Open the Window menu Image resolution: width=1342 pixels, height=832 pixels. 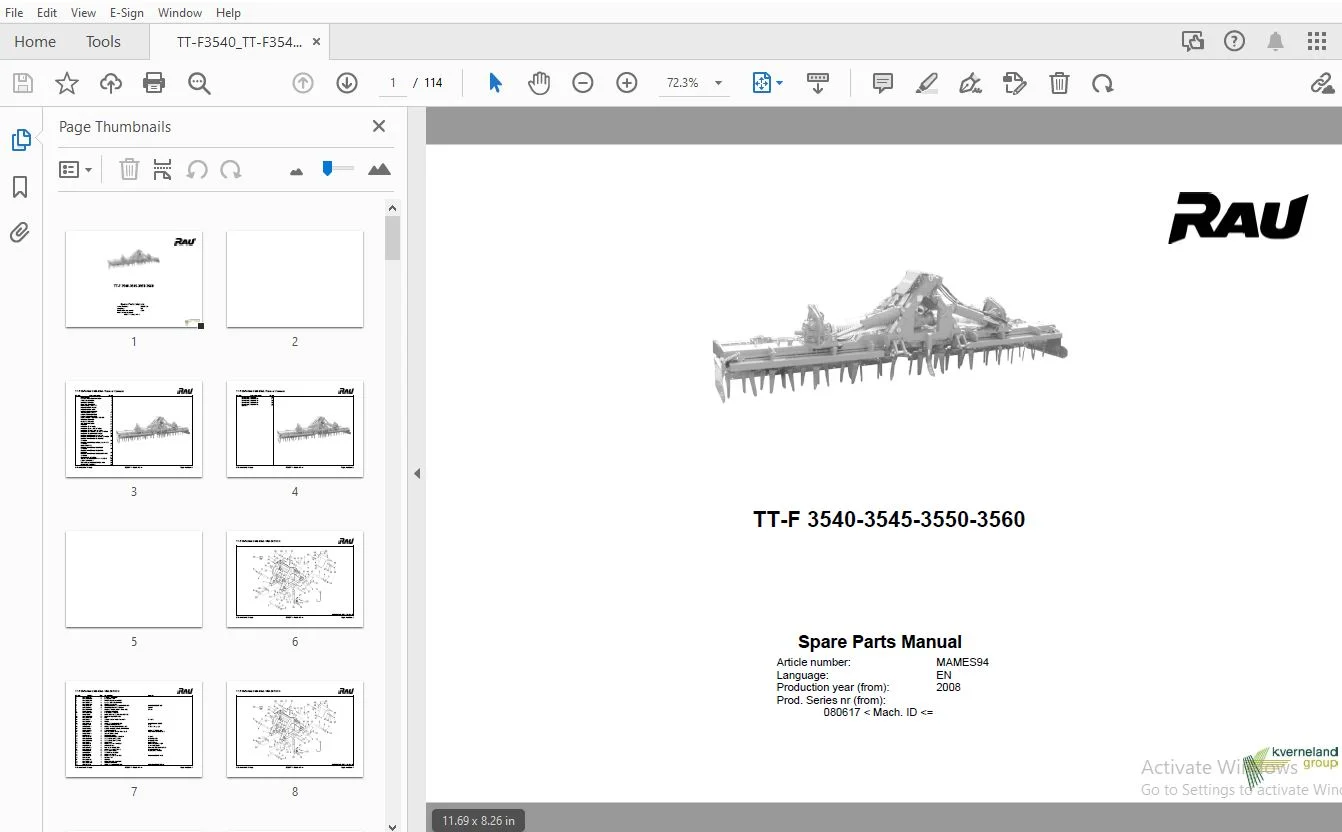[180, 12]
